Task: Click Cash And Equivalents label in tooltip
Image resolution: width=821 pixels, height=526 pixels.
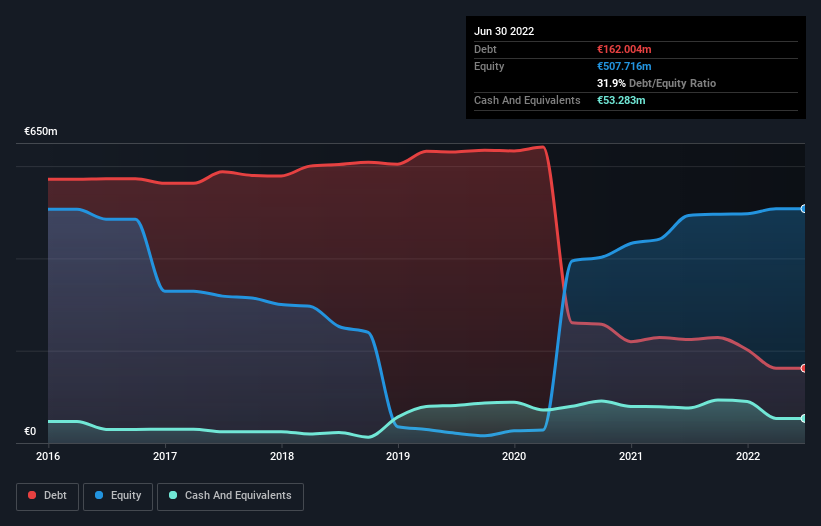Action: 527,100
